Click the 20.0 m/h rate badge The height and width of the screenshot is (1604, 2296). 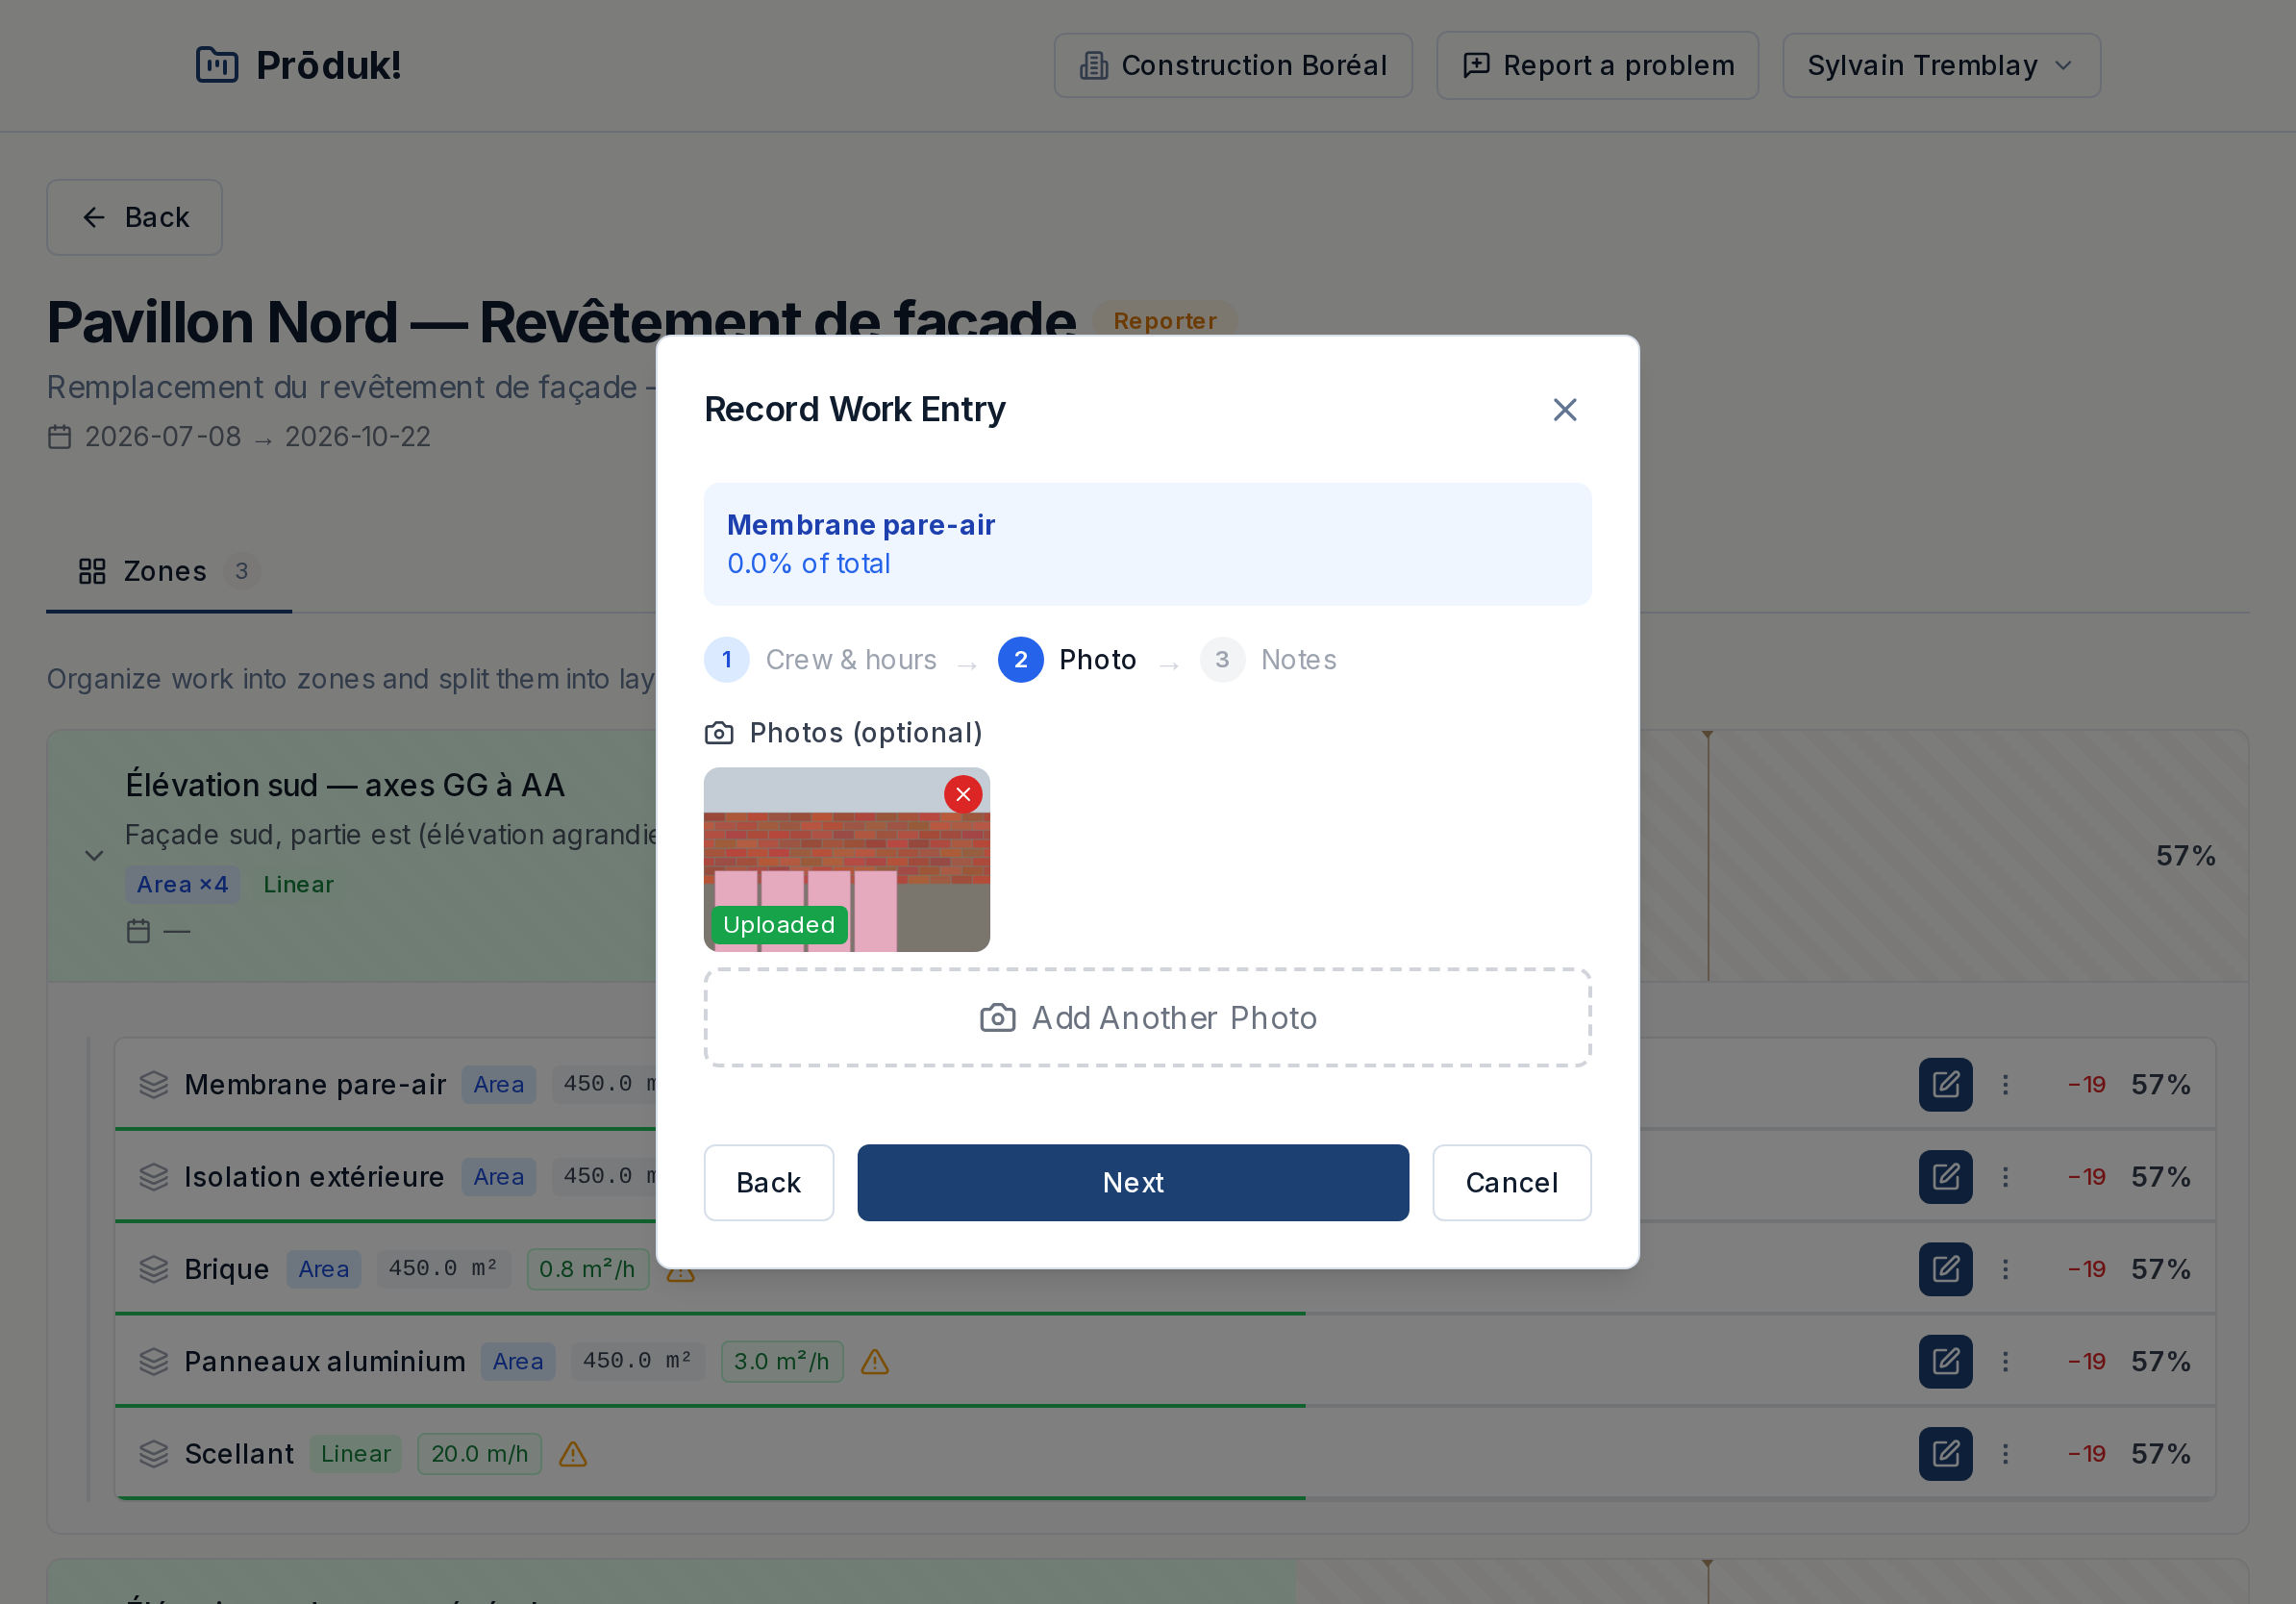coord(479,1454)
